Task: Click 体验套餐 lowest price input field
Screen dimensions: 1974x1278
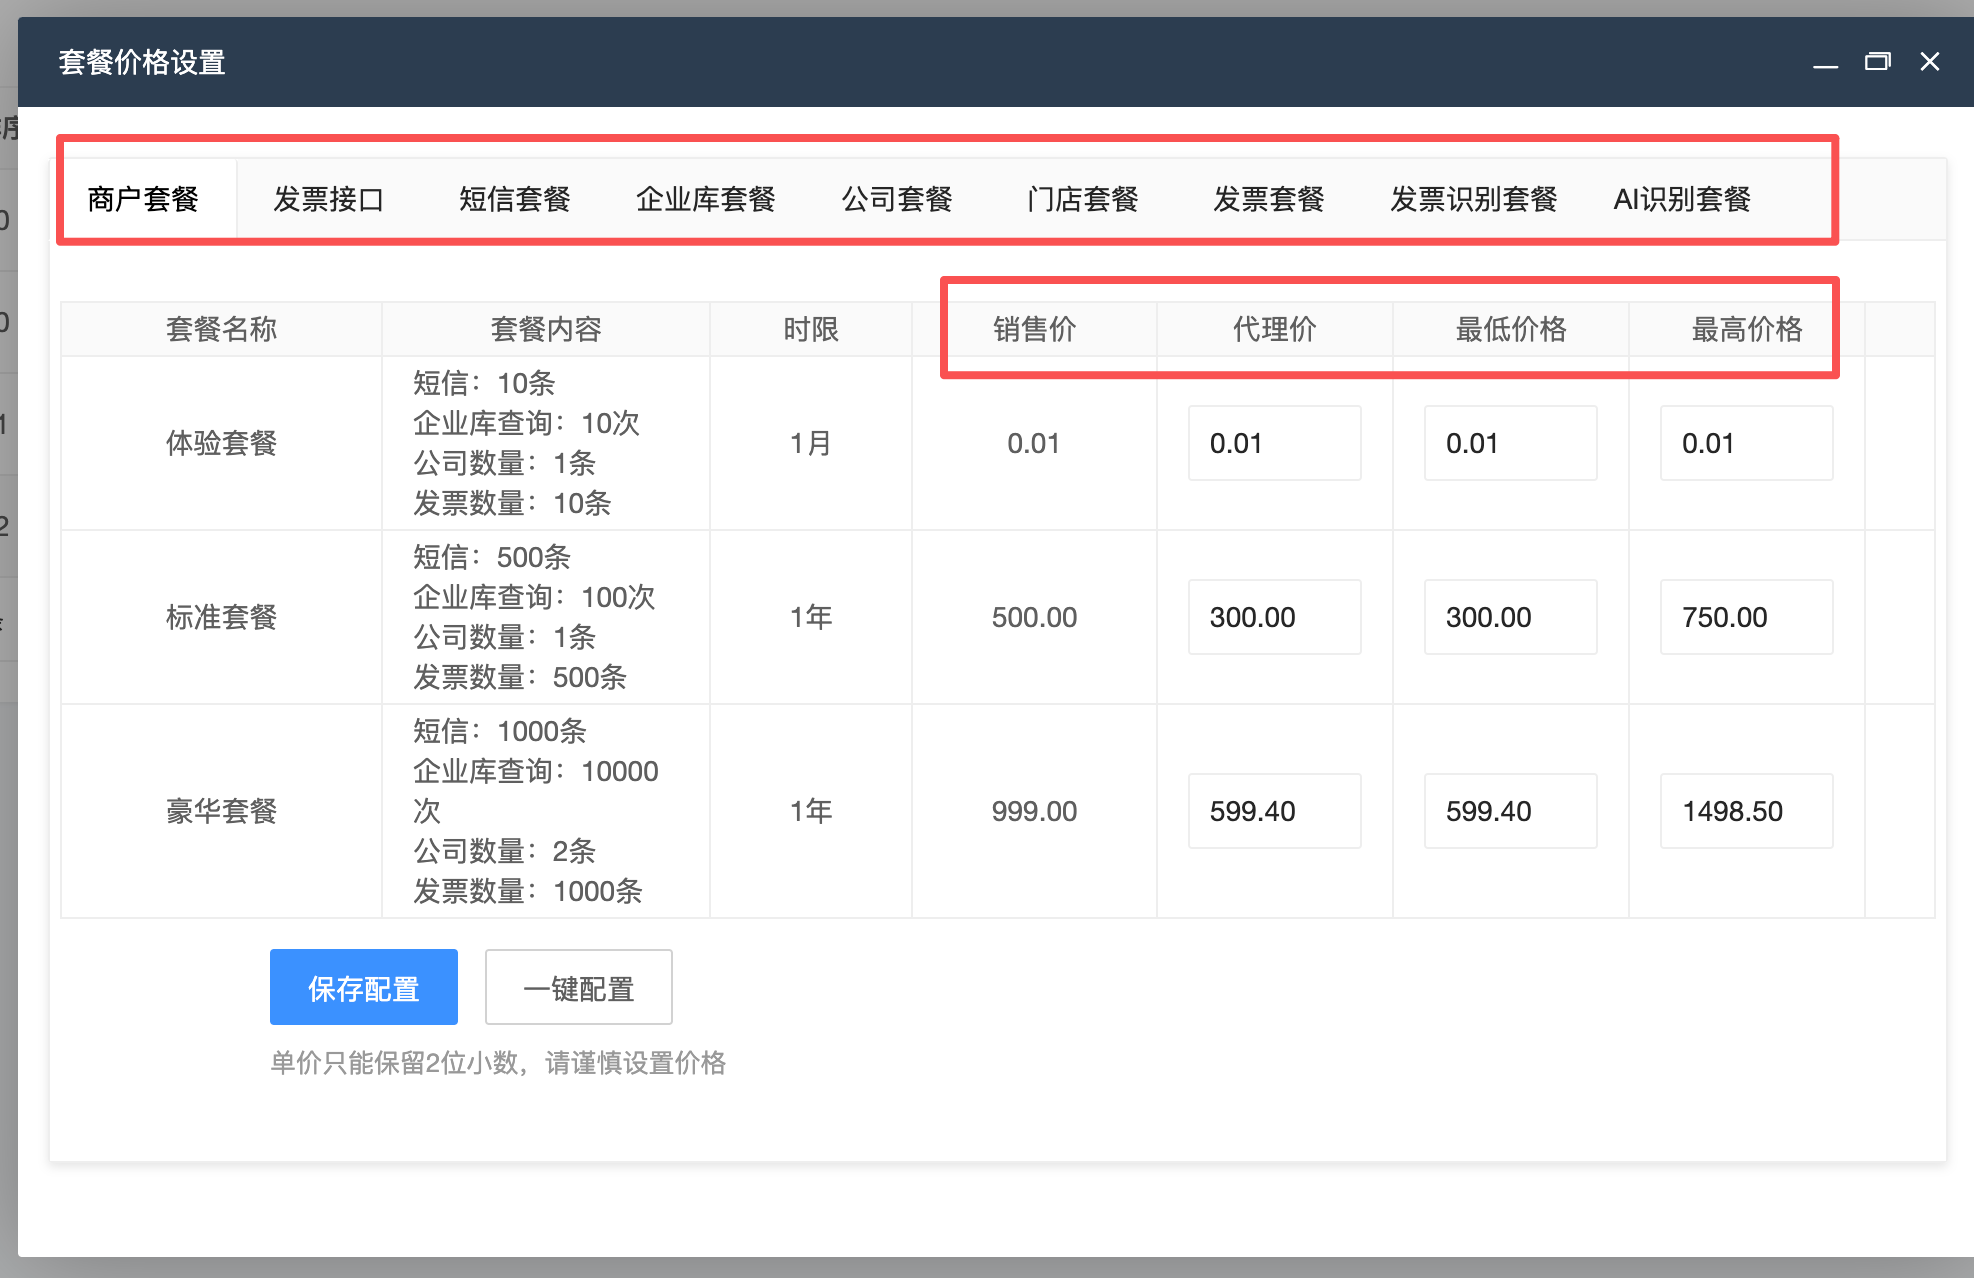Action: point(1510,443)
